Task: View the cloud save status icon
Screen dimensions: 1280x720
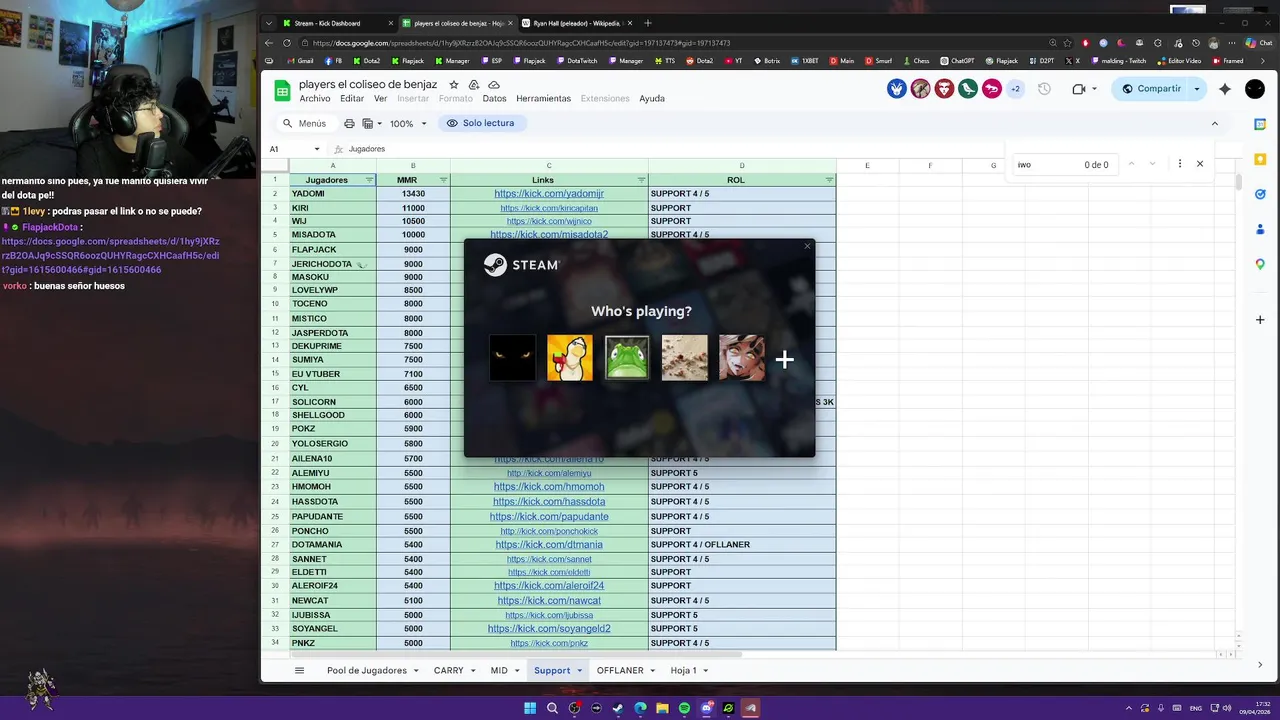Action: (x=494, y=85)
